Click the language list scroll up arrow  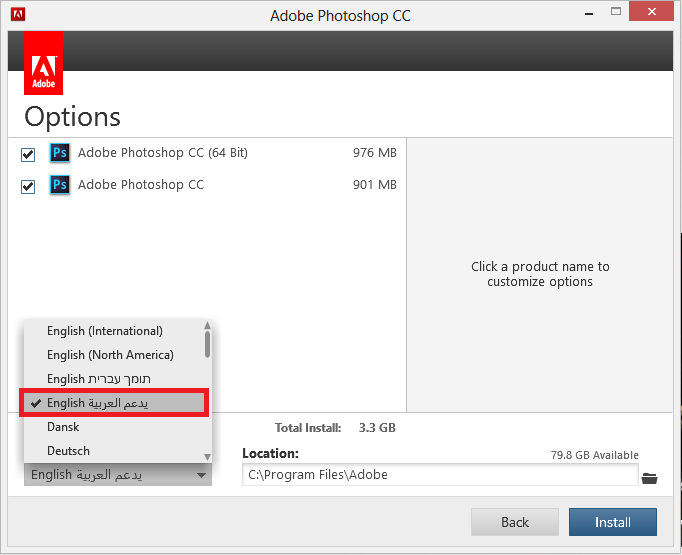pos(207,325)
